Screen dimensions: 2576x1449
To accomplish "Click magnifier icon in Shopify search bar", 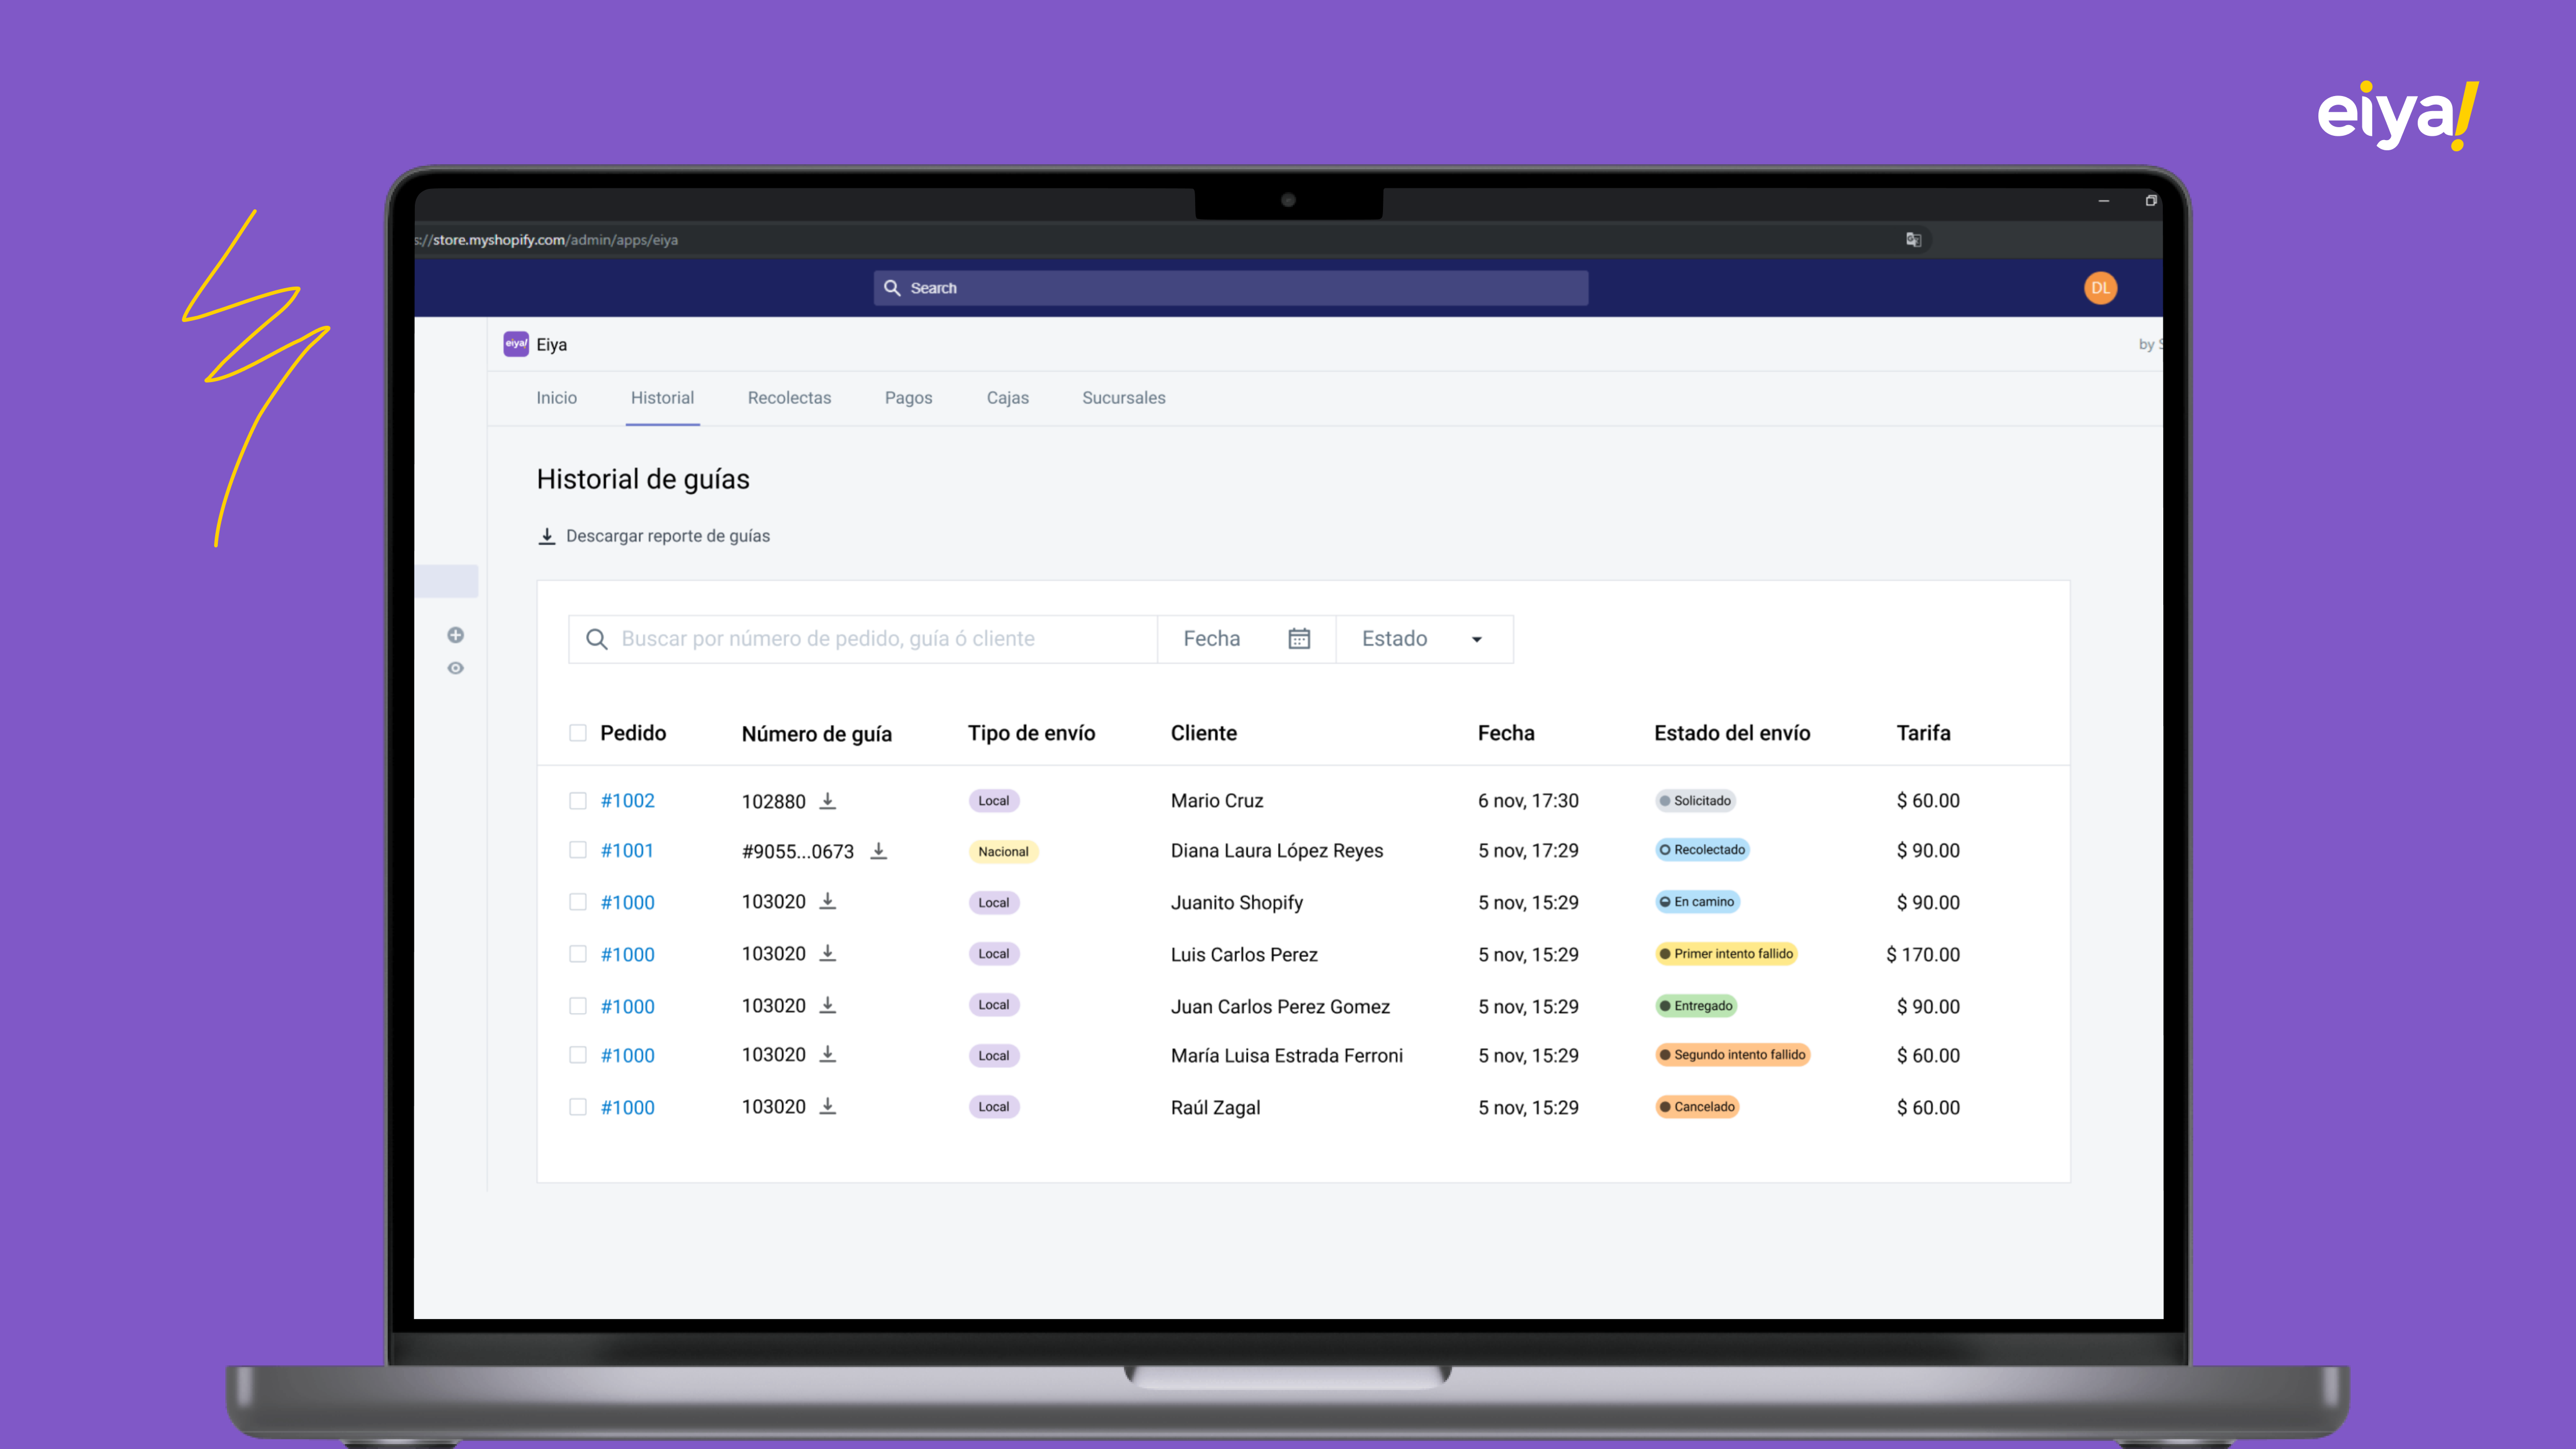I will tap(892, 288).
